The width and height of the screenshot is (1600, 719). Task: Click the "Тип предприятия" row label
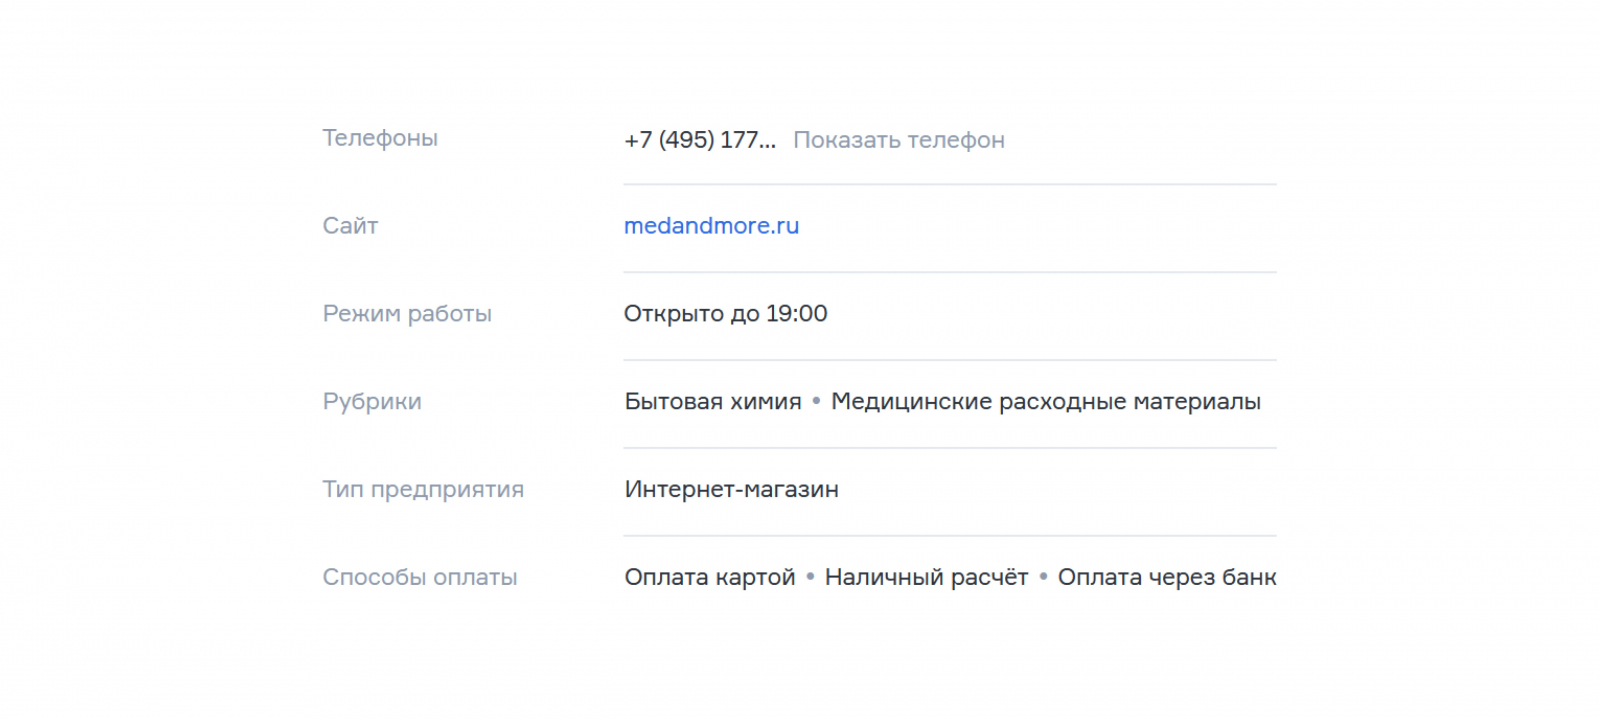(x=423, y=490)
